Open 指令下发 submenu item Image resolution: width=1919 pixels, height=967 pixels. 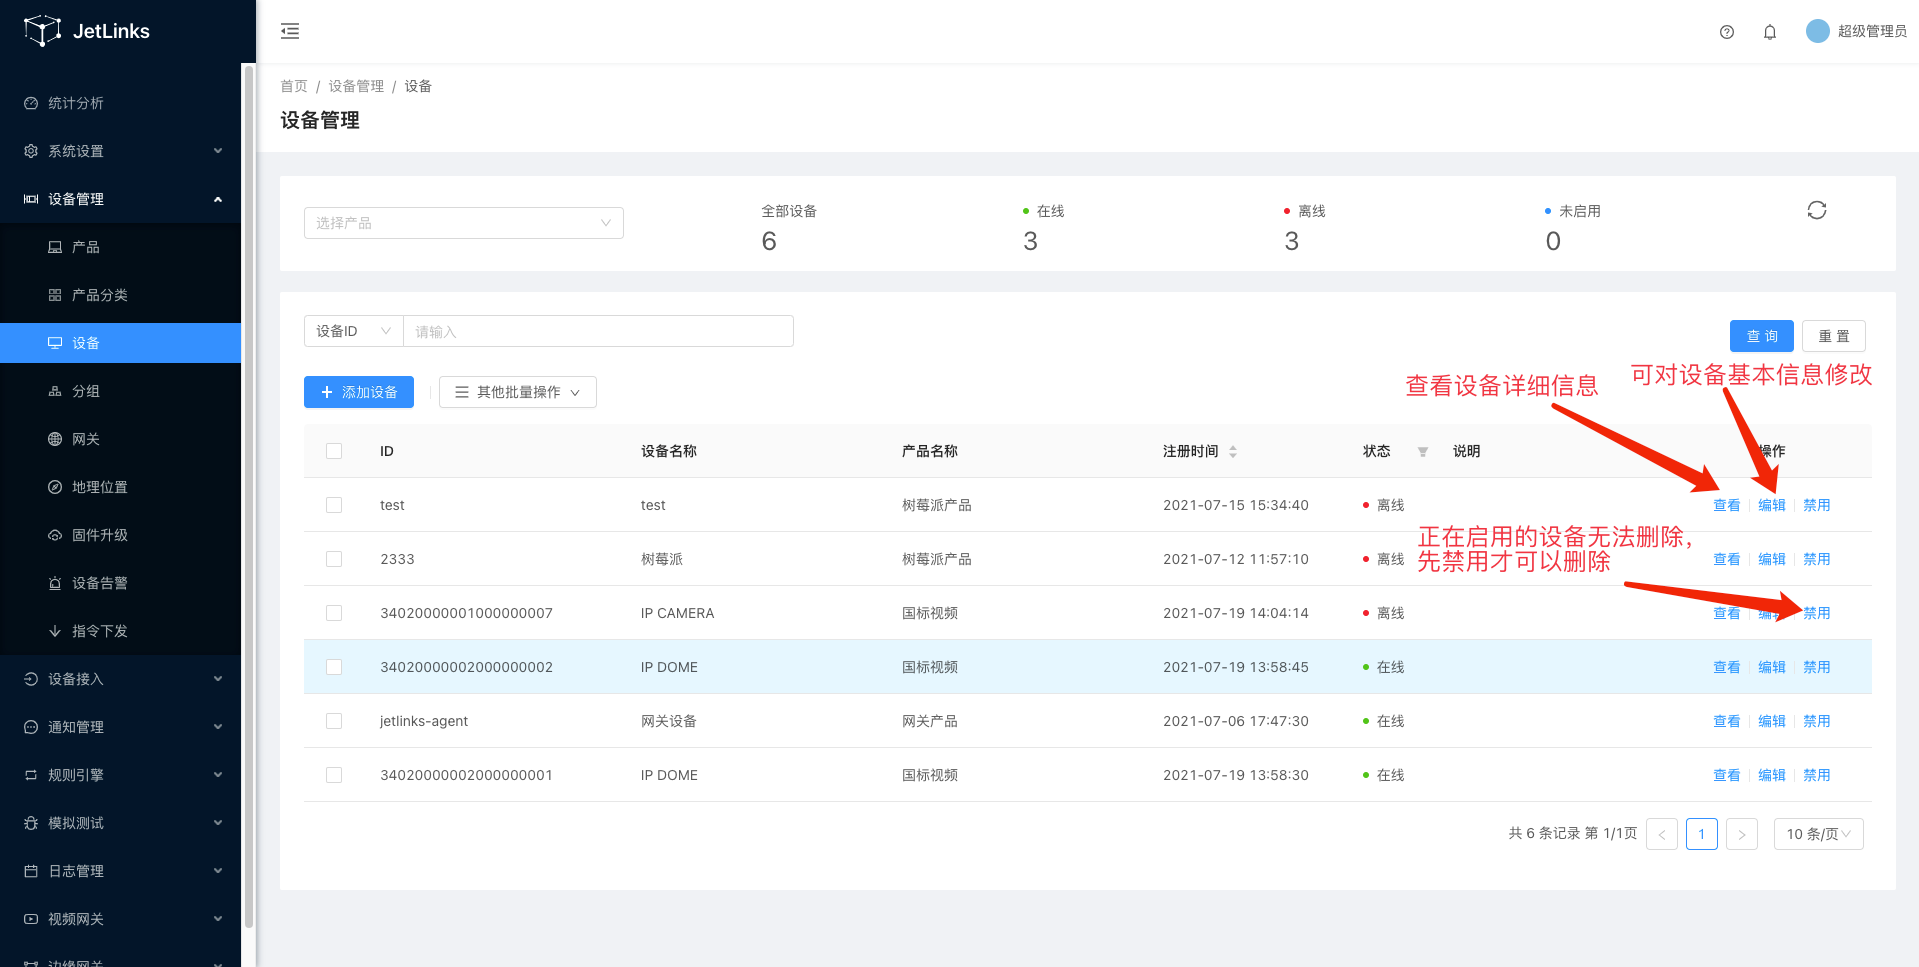pyautogui.click(x=120, y=631)
